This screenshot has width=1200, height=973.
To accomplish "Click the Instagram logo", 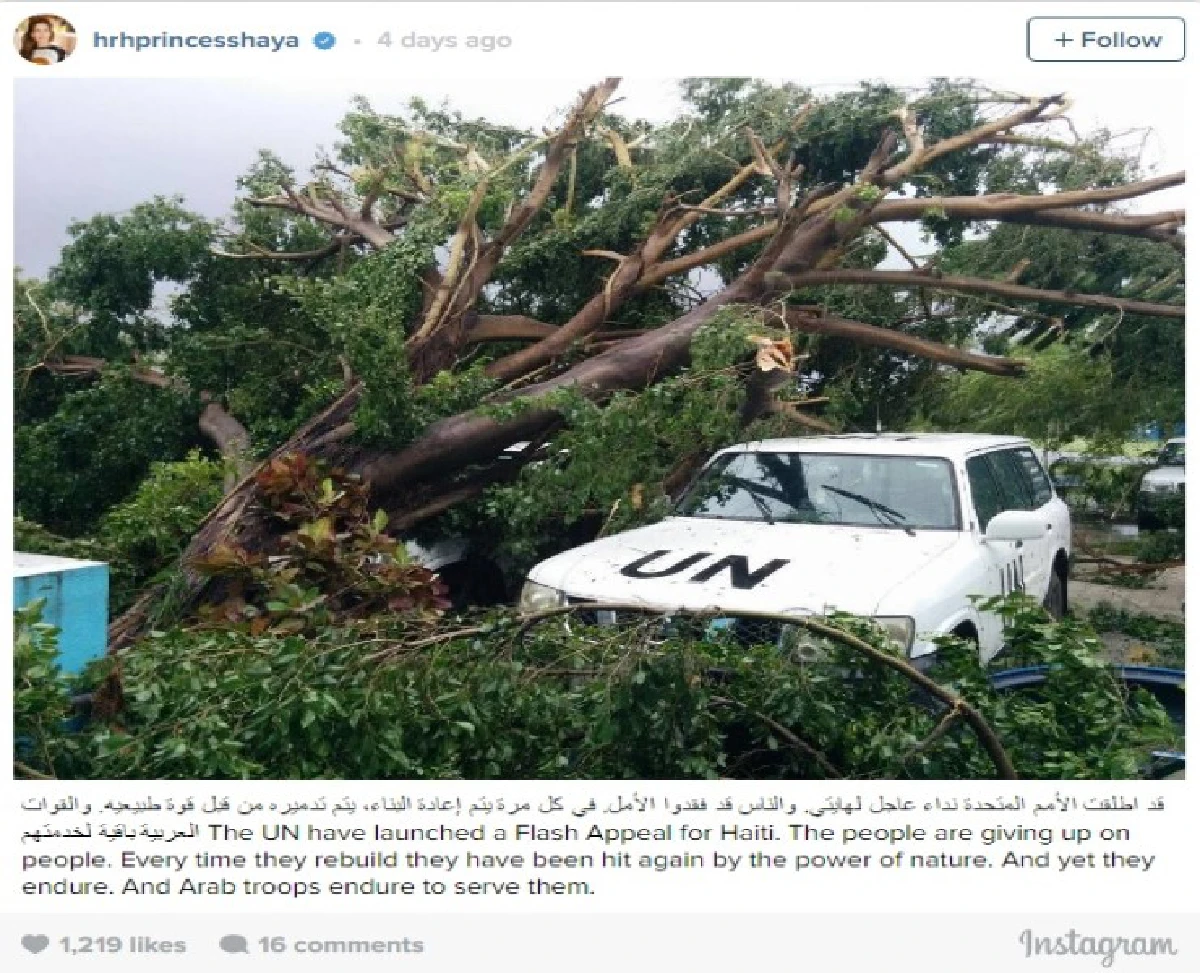I will tap(1097, 945).
